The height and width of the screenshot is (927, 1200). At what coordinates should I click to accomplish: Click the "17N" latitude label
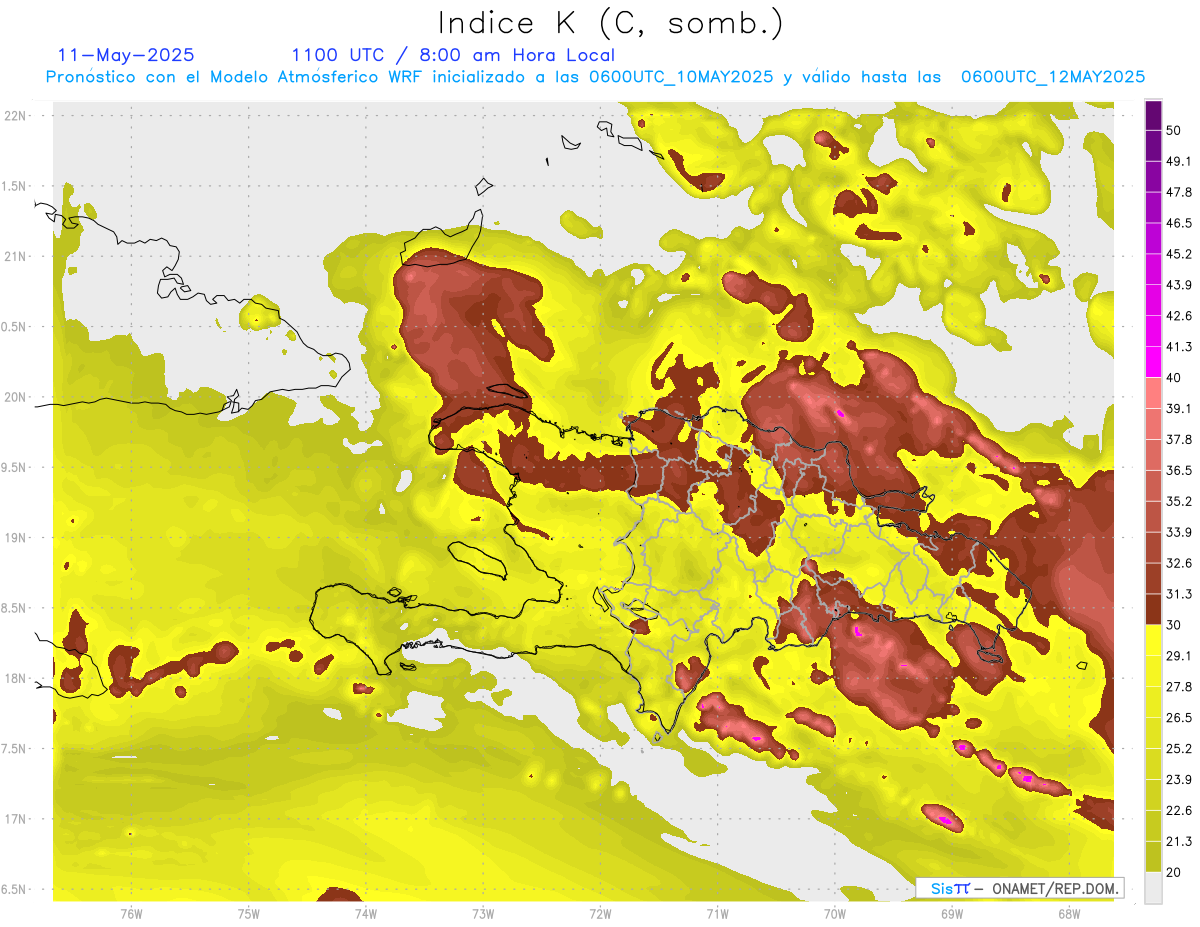coord(16,819)
